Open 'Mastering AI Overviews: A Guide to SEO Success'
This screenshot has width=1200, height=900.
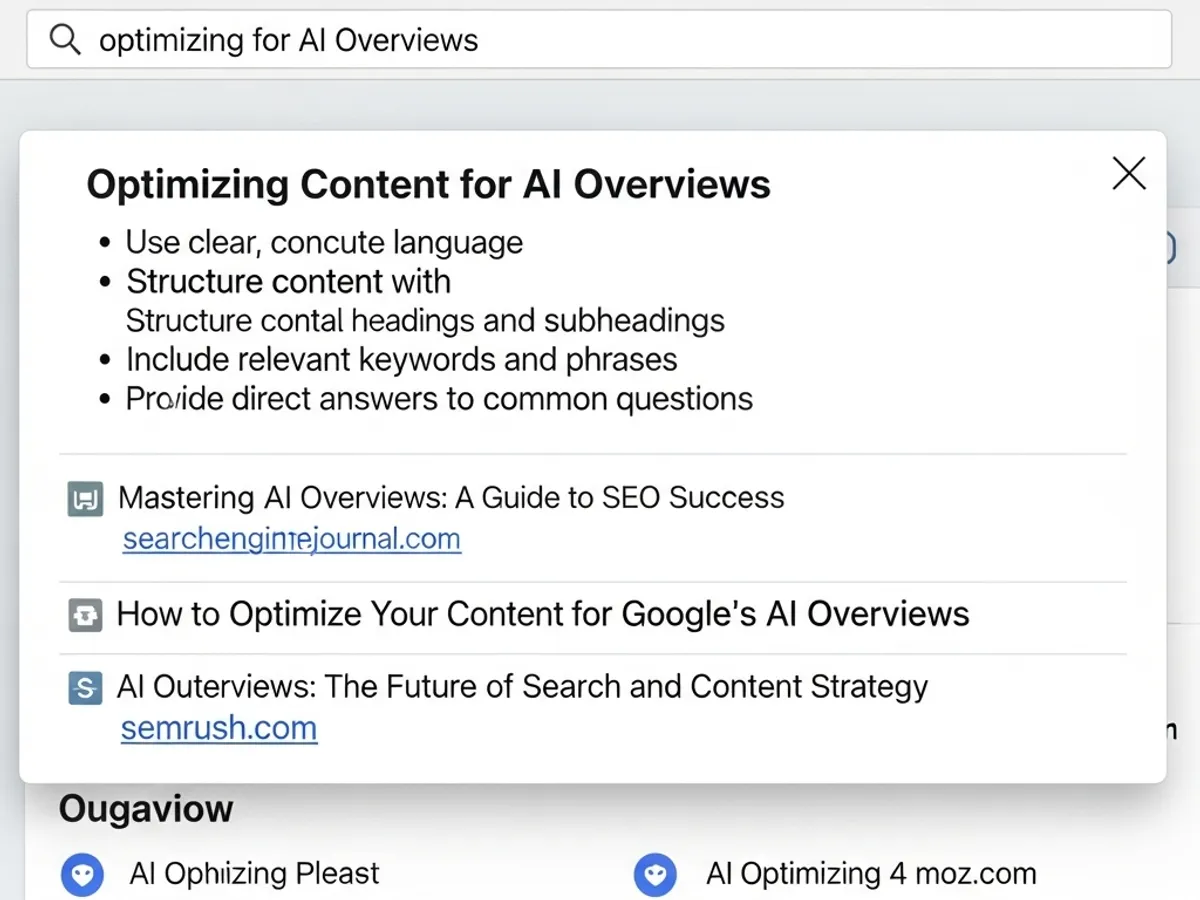pos(451,497)
